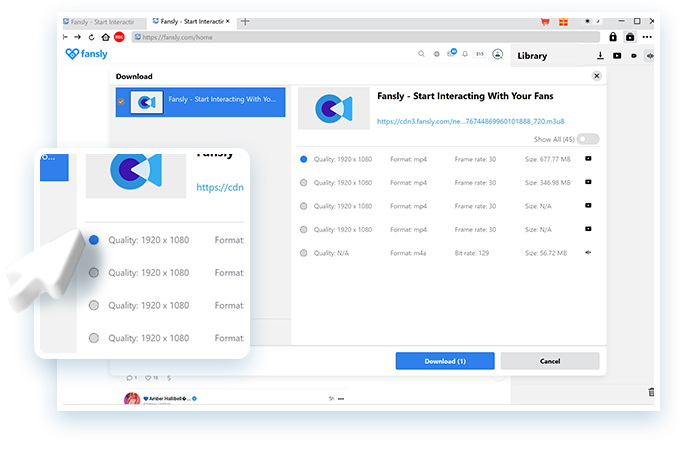Click the Format: m4a text

[408, 253]
